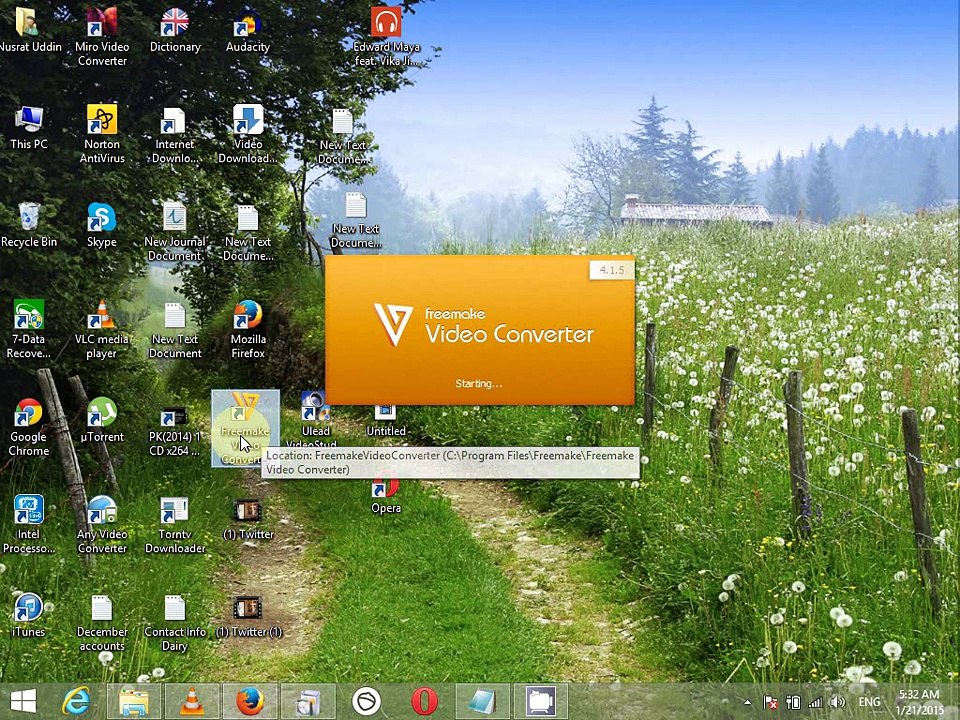Select the (1) Twitter (1) video file

pos(248,617)
